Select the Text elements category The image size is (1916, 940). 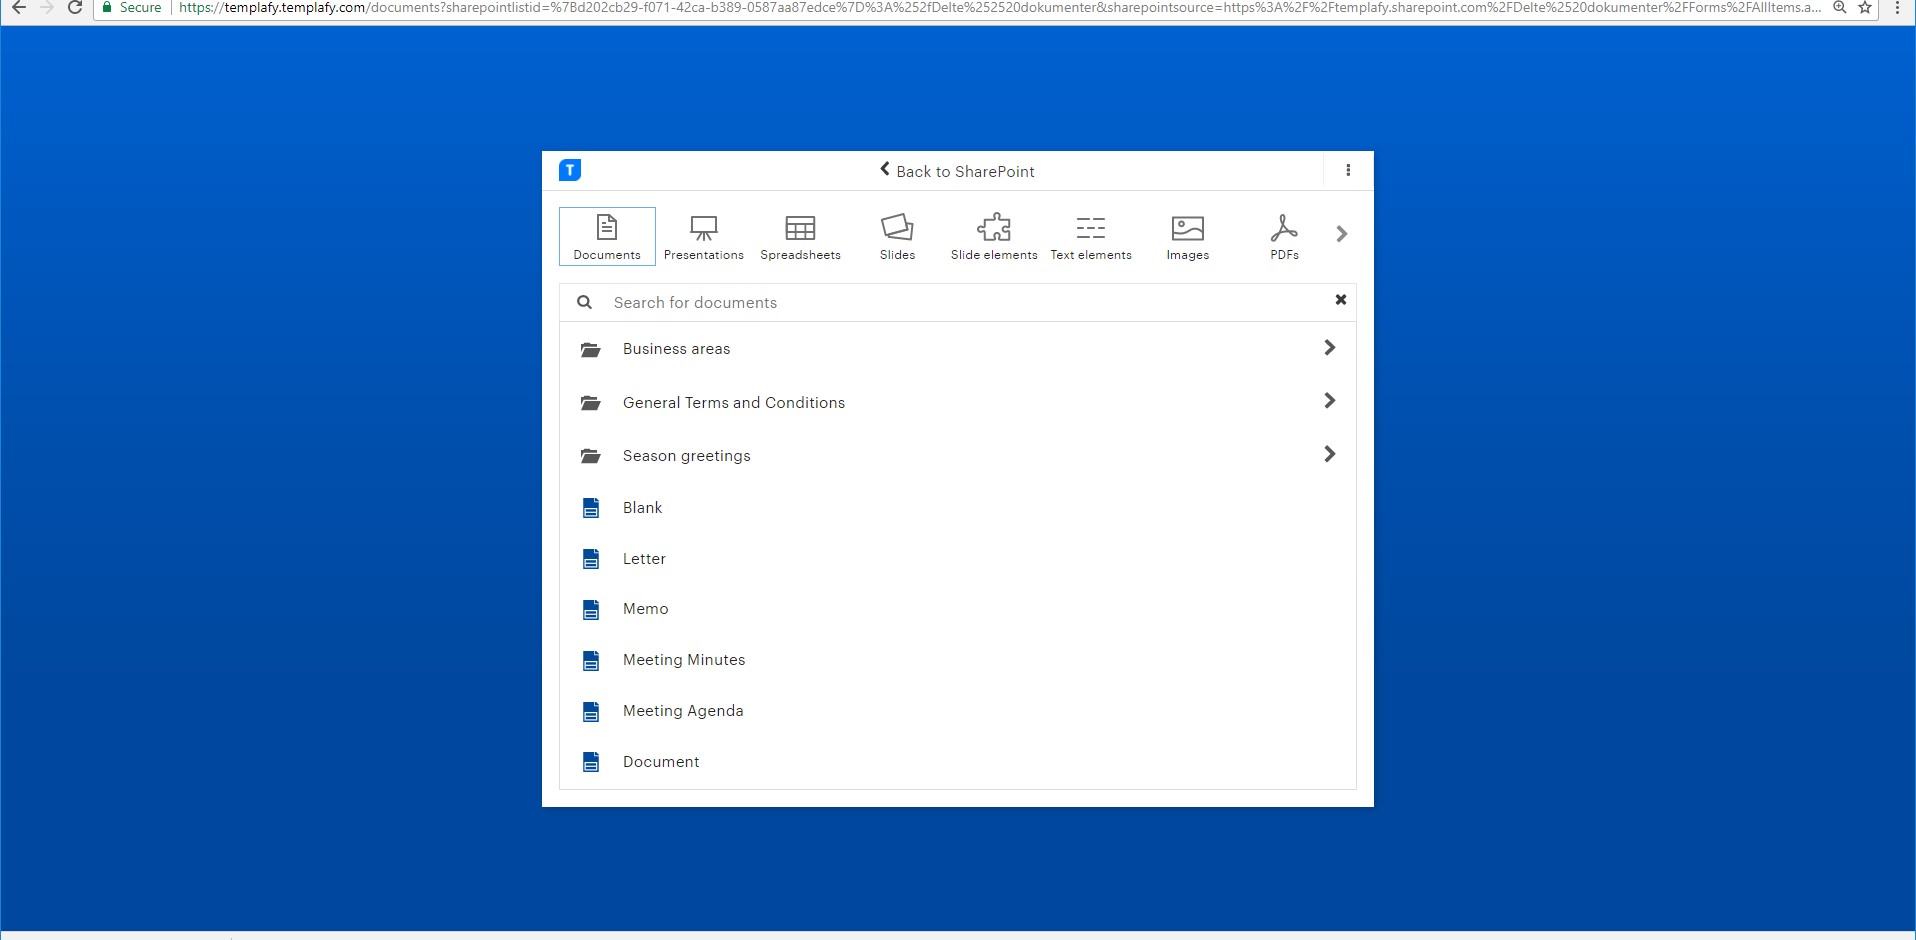tap(1091, 237)
